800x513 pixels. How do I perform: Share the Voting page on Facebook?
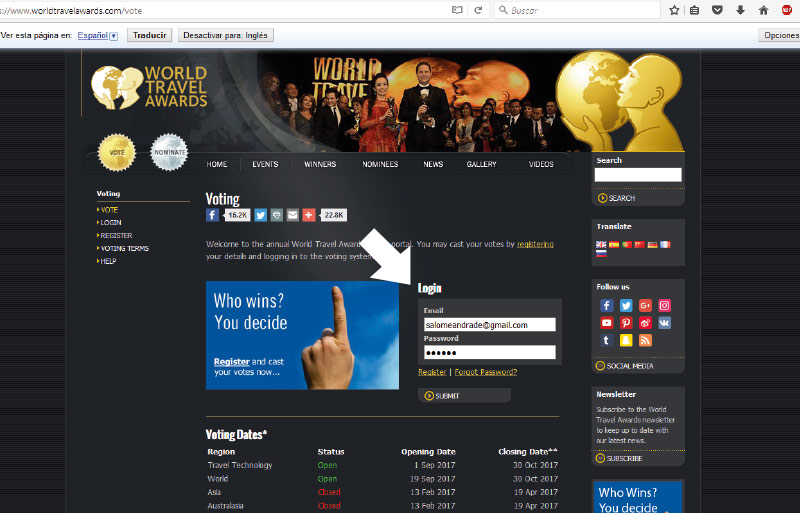(212, 215)
